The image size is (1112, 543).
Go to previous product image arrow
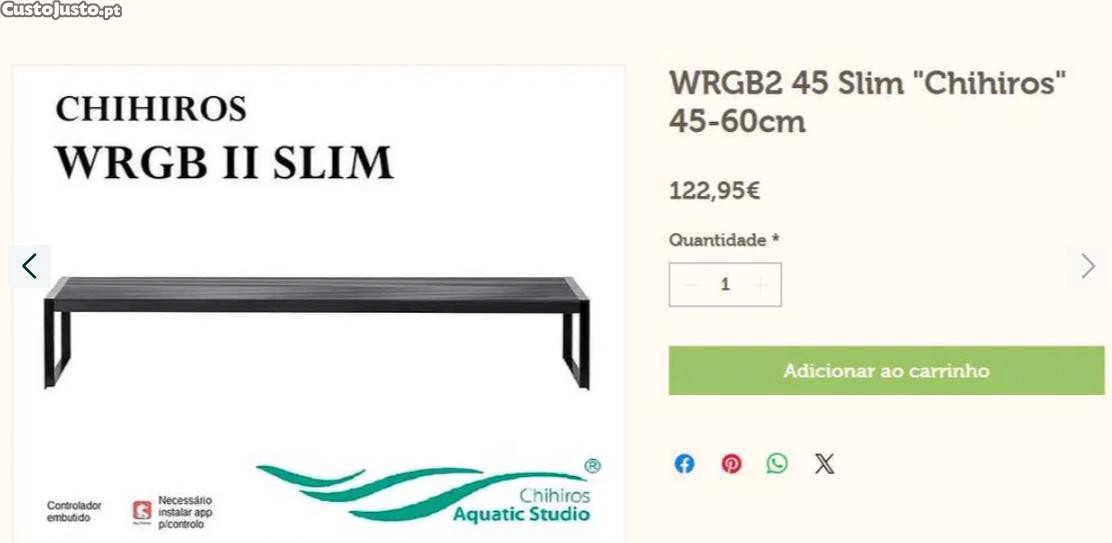29,267
